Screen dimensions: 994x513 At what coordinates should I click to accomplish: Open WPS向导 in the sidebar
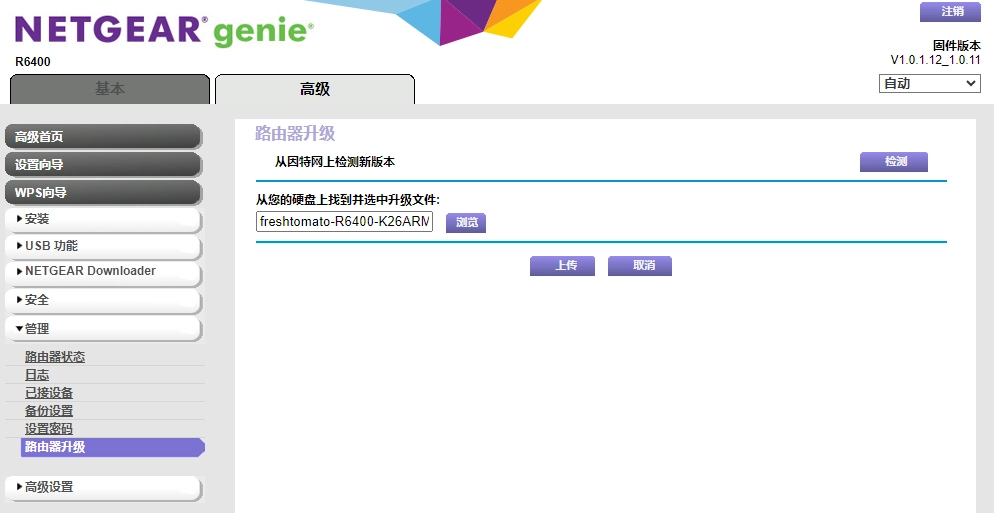click(103, 193)
